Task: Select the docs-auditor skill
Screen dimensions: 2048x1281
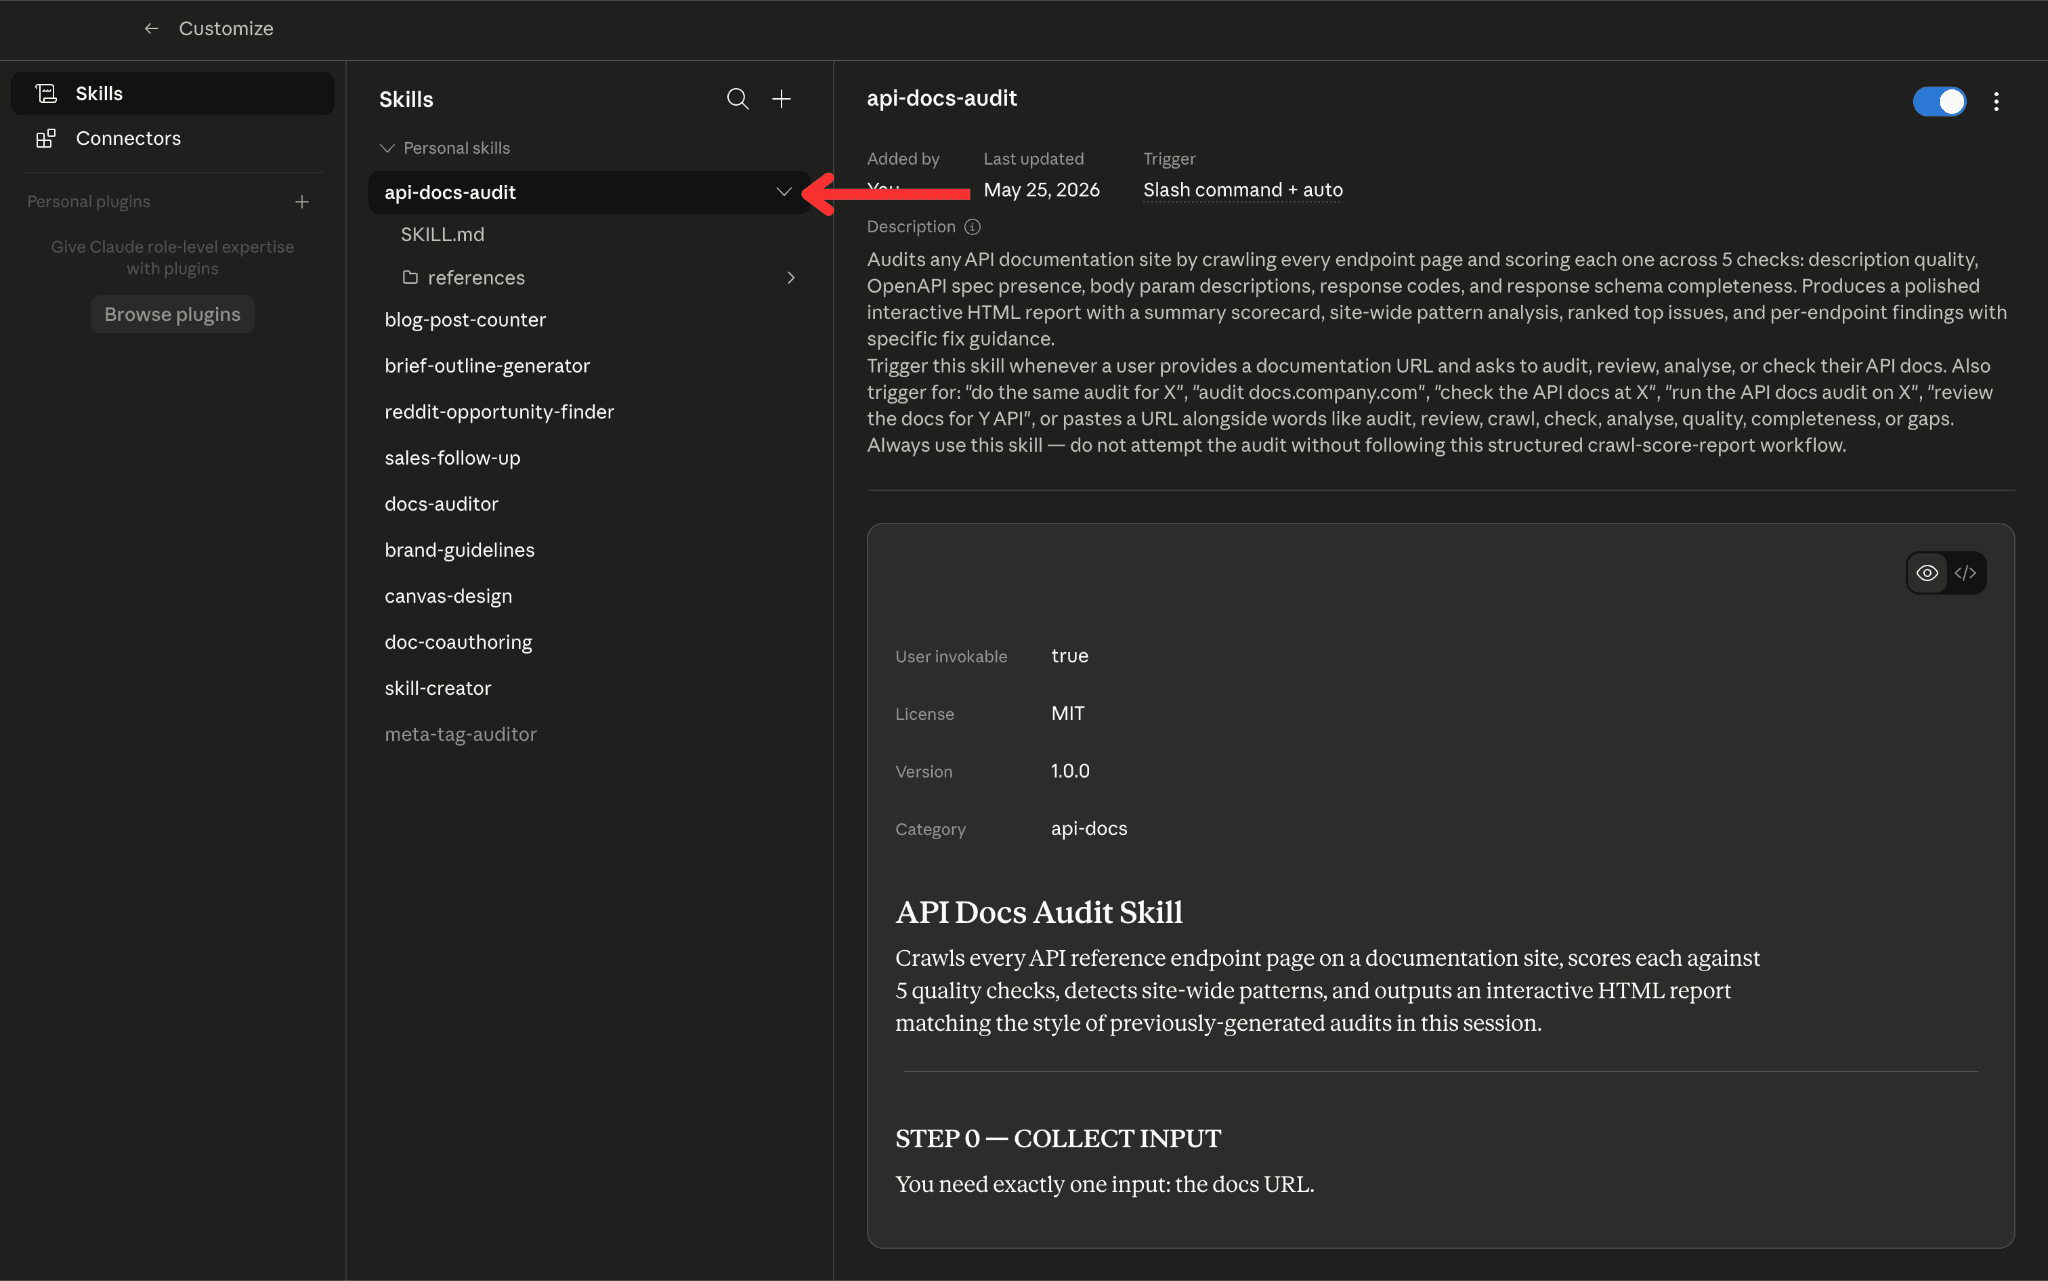Action: pyautogui.click(x=441, y=504)
